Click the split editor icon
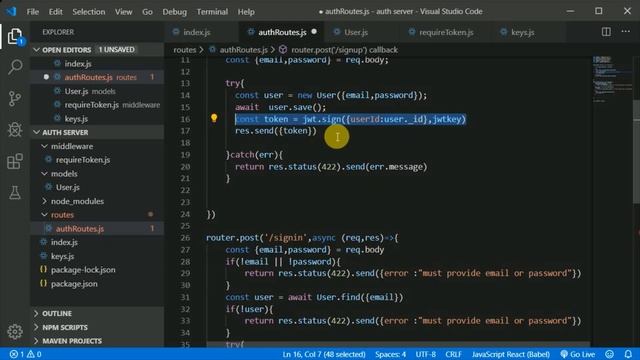 606,32
